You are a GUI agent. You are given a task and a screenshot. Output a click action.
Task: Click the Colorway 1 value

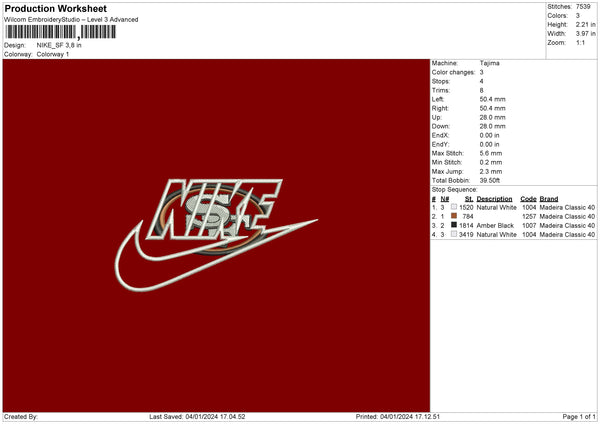pyautogui.click(x=53, y=54)
